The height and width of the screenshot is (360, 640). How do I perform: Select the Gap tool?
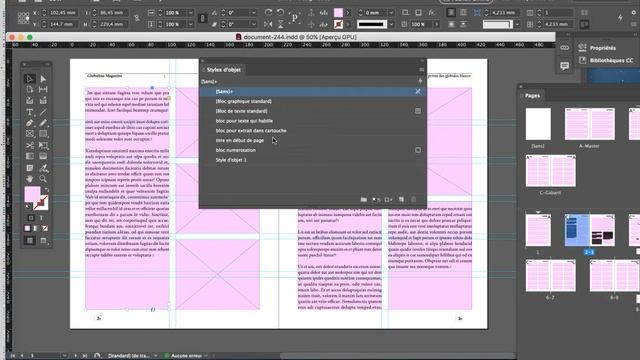(x=43, y=89)
